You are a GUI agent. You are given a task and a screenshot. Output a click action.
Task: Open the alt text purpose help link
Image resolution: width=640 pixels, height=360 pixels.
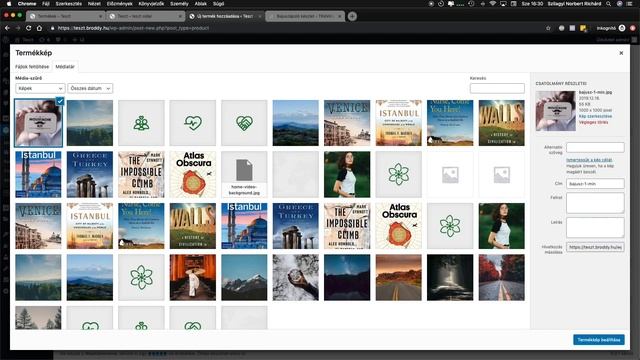click(x=589, y=160)
